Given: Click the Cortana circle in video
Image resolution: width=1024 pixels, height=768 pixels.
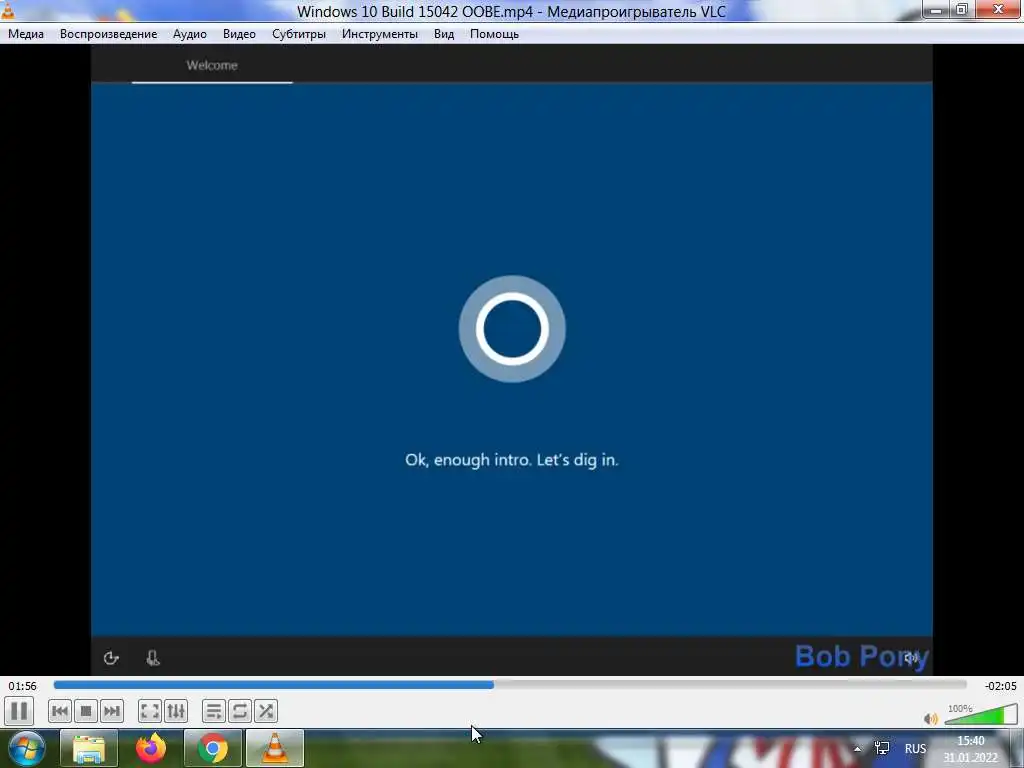Looking at the screenshot, I should pos(512,329).
